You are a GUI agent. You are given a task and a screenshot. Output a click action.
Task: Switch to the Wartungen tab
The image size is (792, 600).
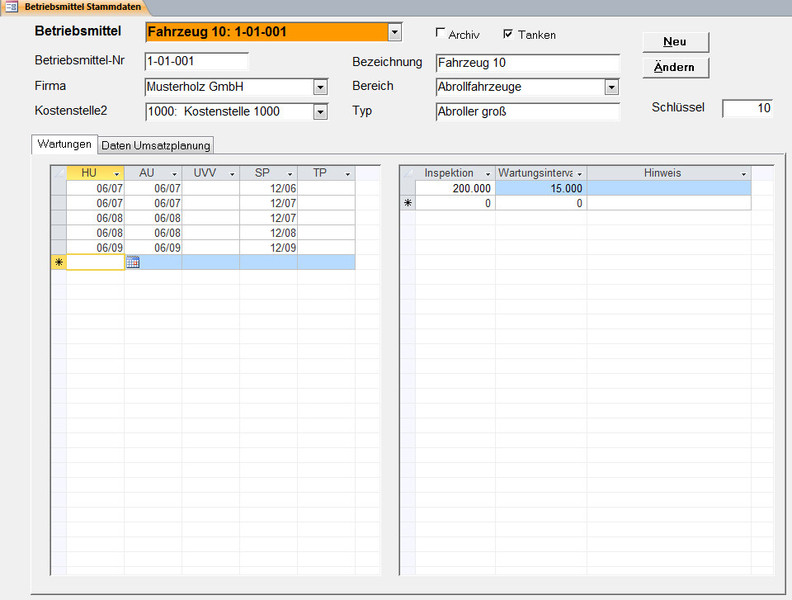click(64, 144)
